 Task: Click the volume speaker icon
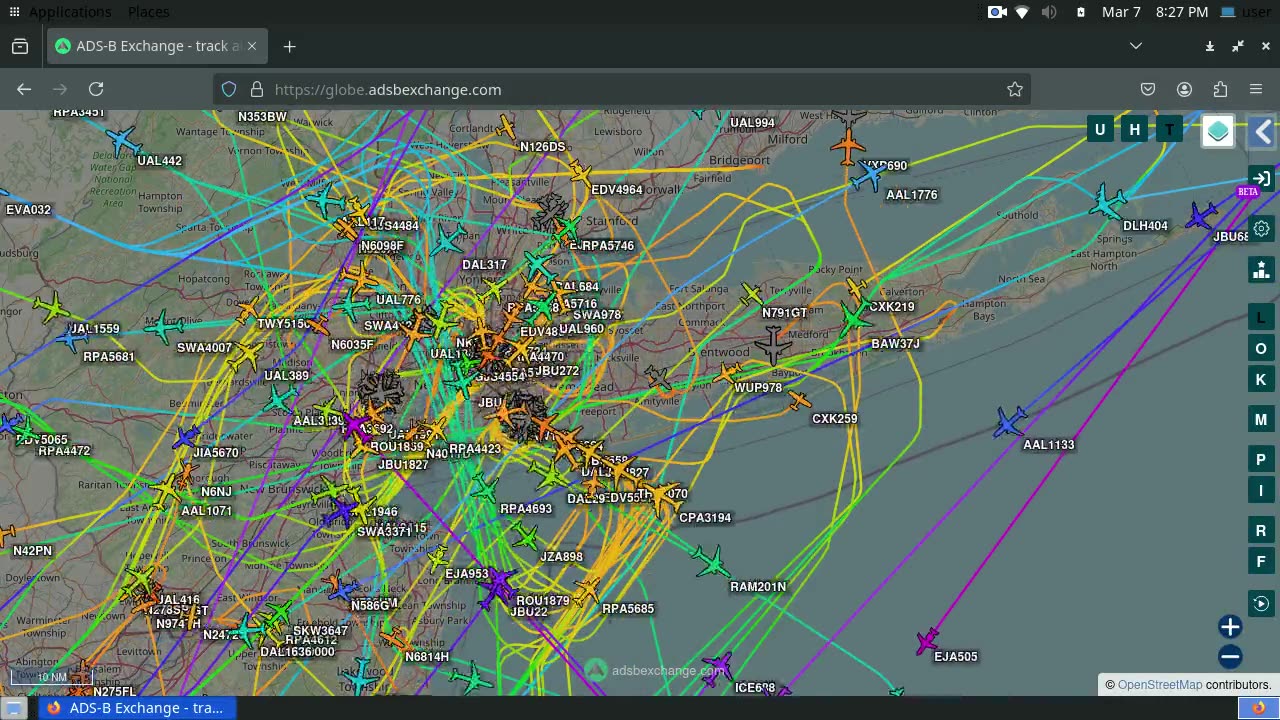(1049, 12)
